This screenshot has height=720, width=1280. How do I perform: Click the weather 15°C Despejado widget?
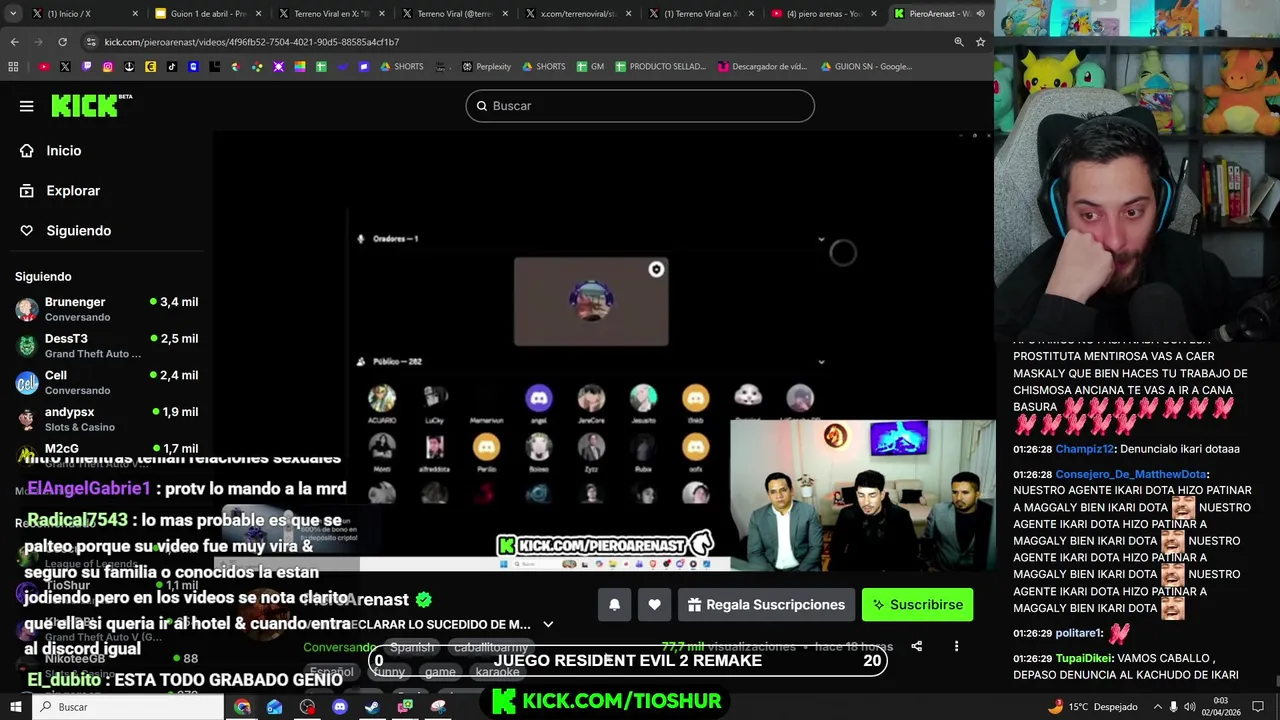[x=1092, y=707]
